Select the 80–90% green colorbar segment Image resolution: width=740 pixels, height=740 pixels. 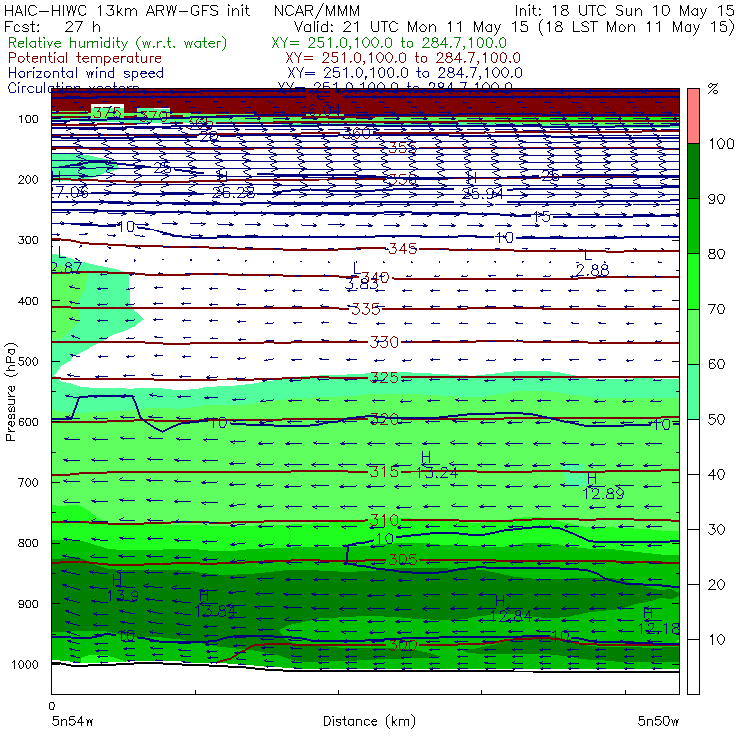[693, 226]
